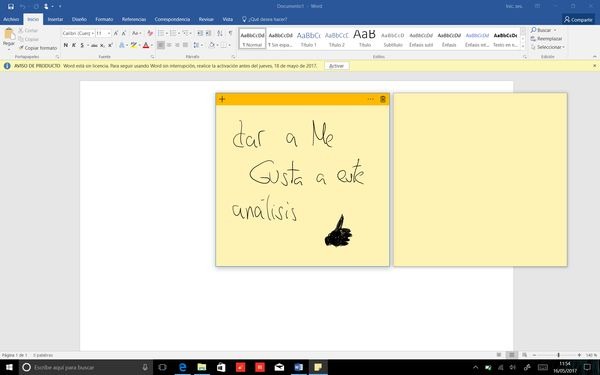Click the bullets list icon
Viewport: 600px width, 375px height.
(161, 33)
